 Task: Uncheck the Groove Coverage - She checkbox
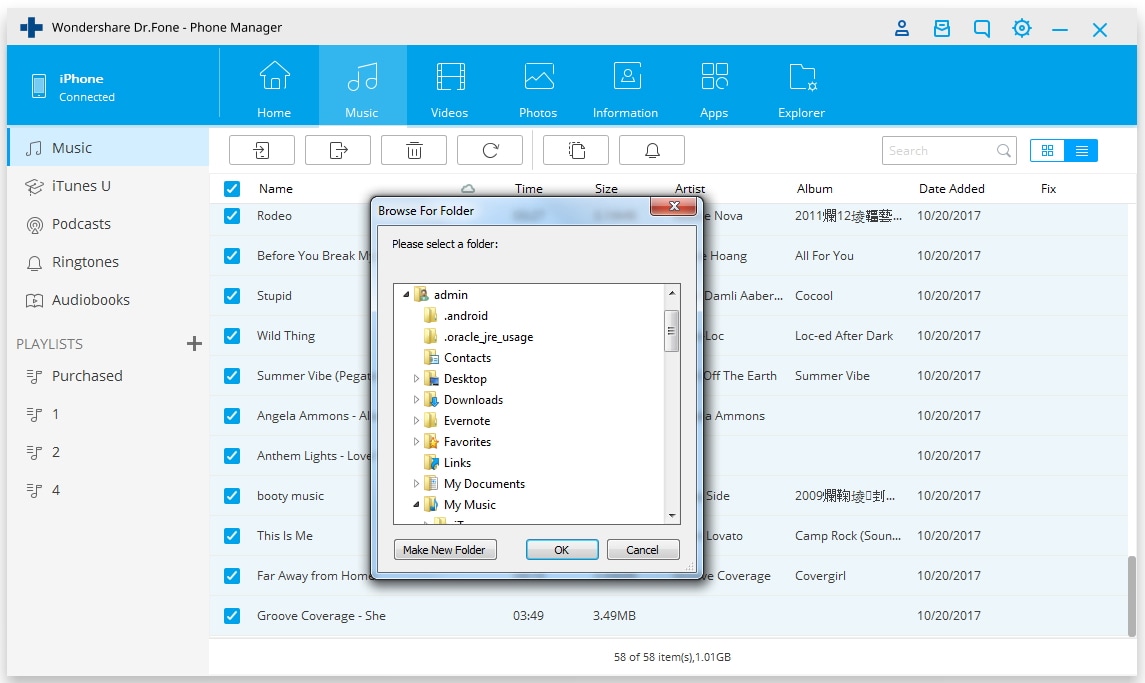point(232,616)
